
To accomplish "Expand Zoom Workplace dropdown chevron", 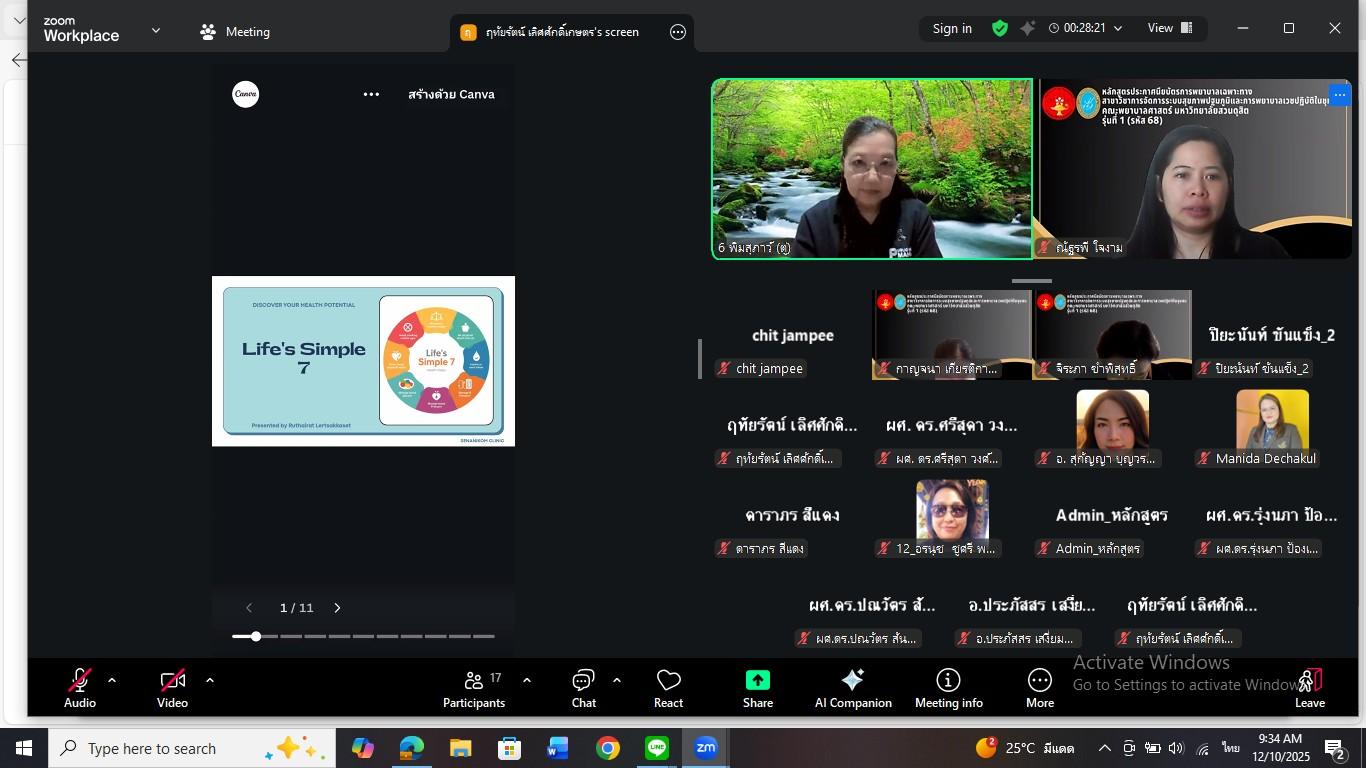I will pos(155,31).
